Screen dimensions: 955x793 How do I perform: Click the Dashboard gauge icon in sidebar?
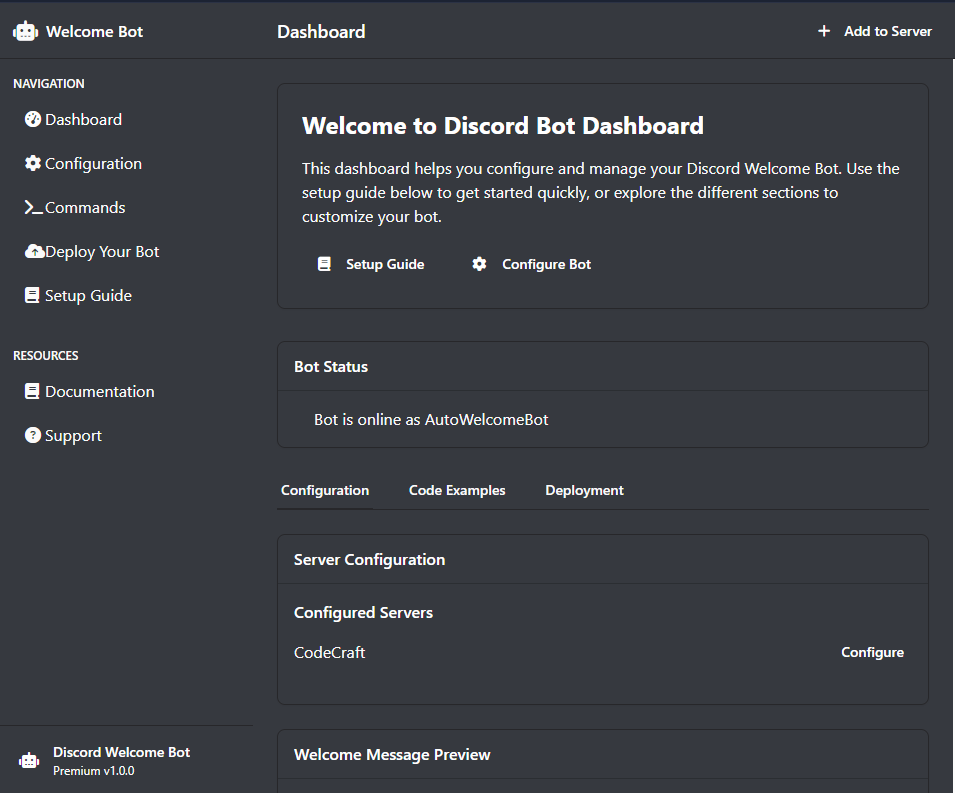coord(33,120)
